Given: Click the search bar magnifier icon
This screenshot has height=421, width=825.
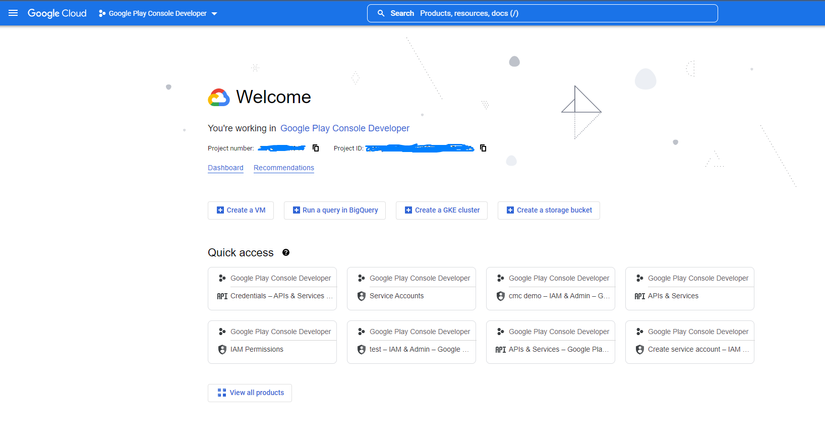Looking at the screenshot, I should [381, 13].
